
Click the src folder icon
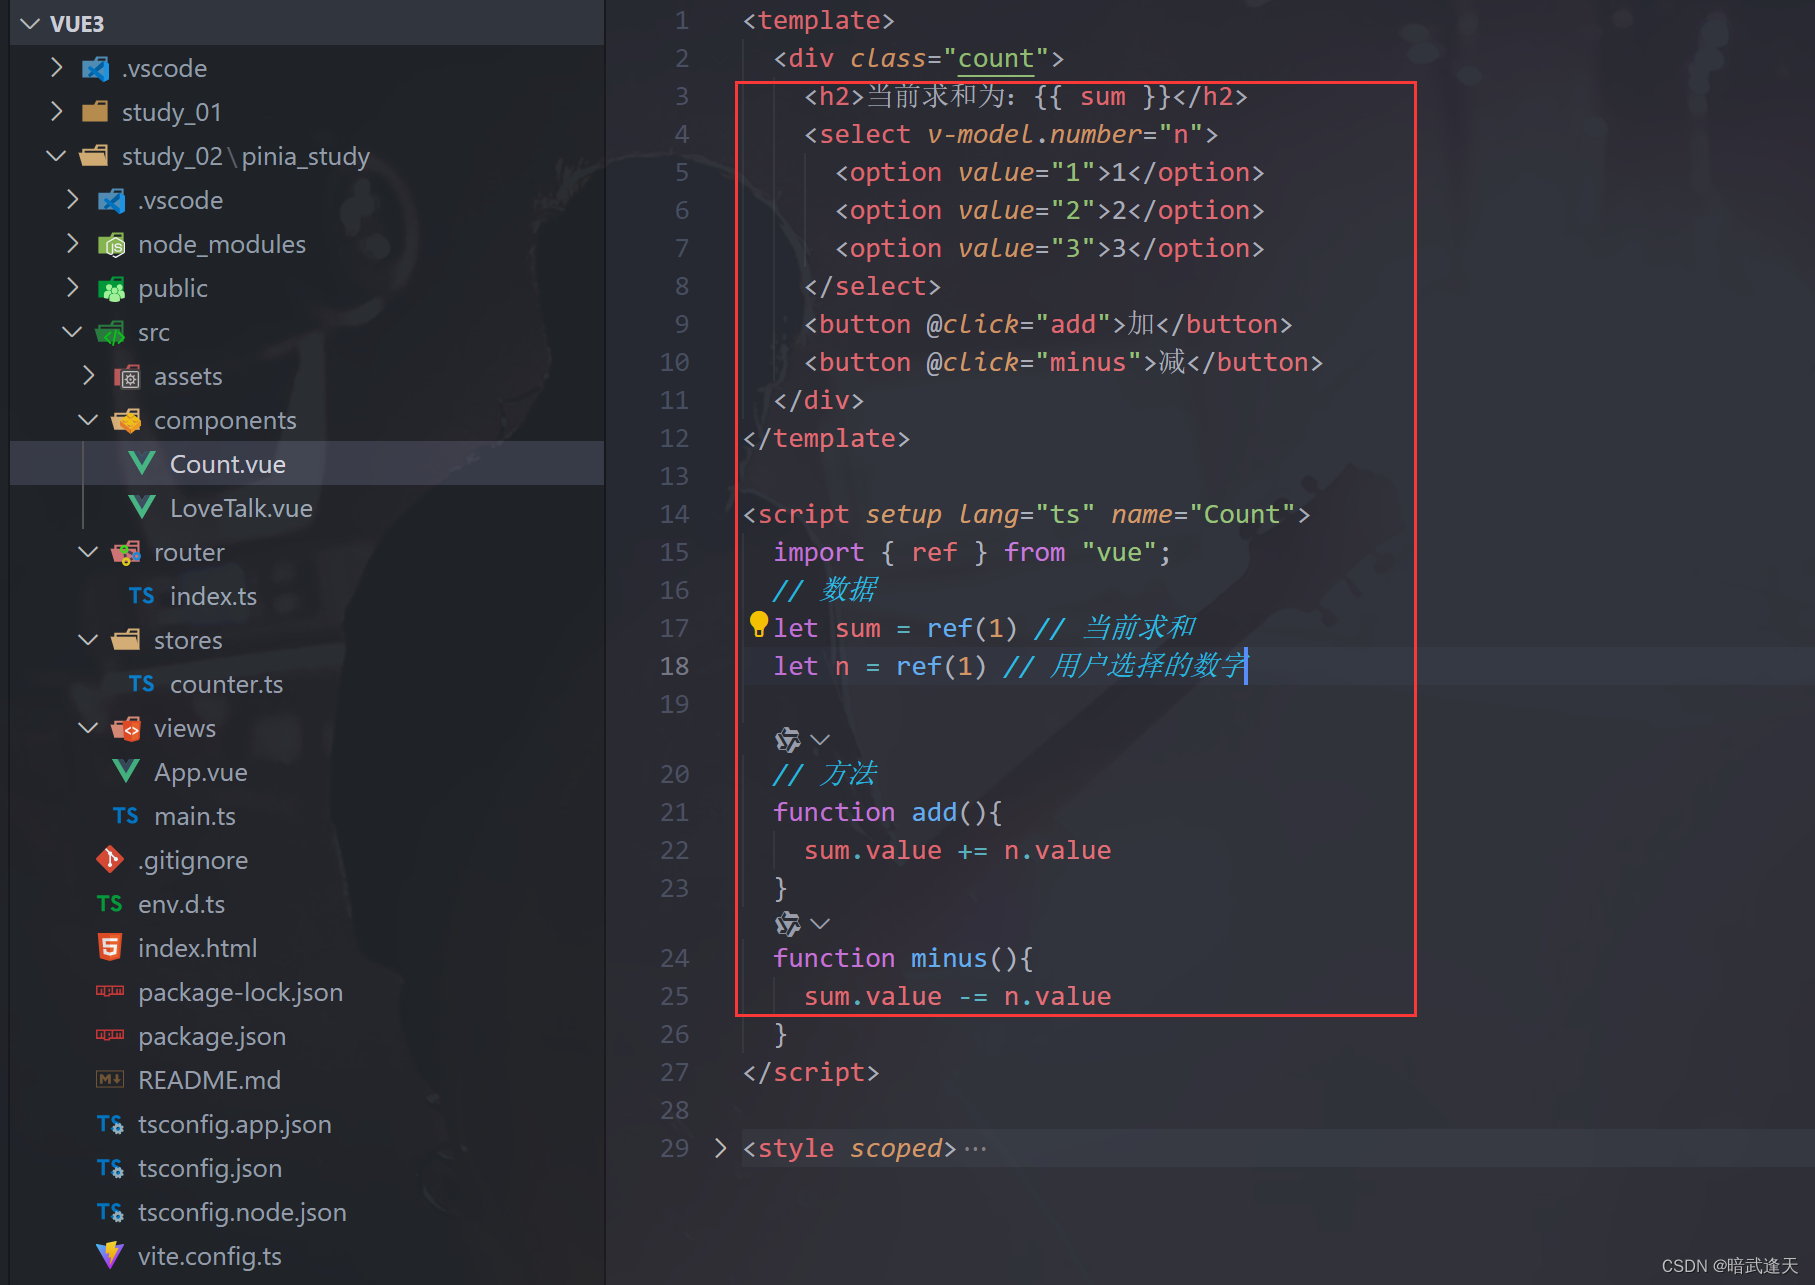pos(110,332)
